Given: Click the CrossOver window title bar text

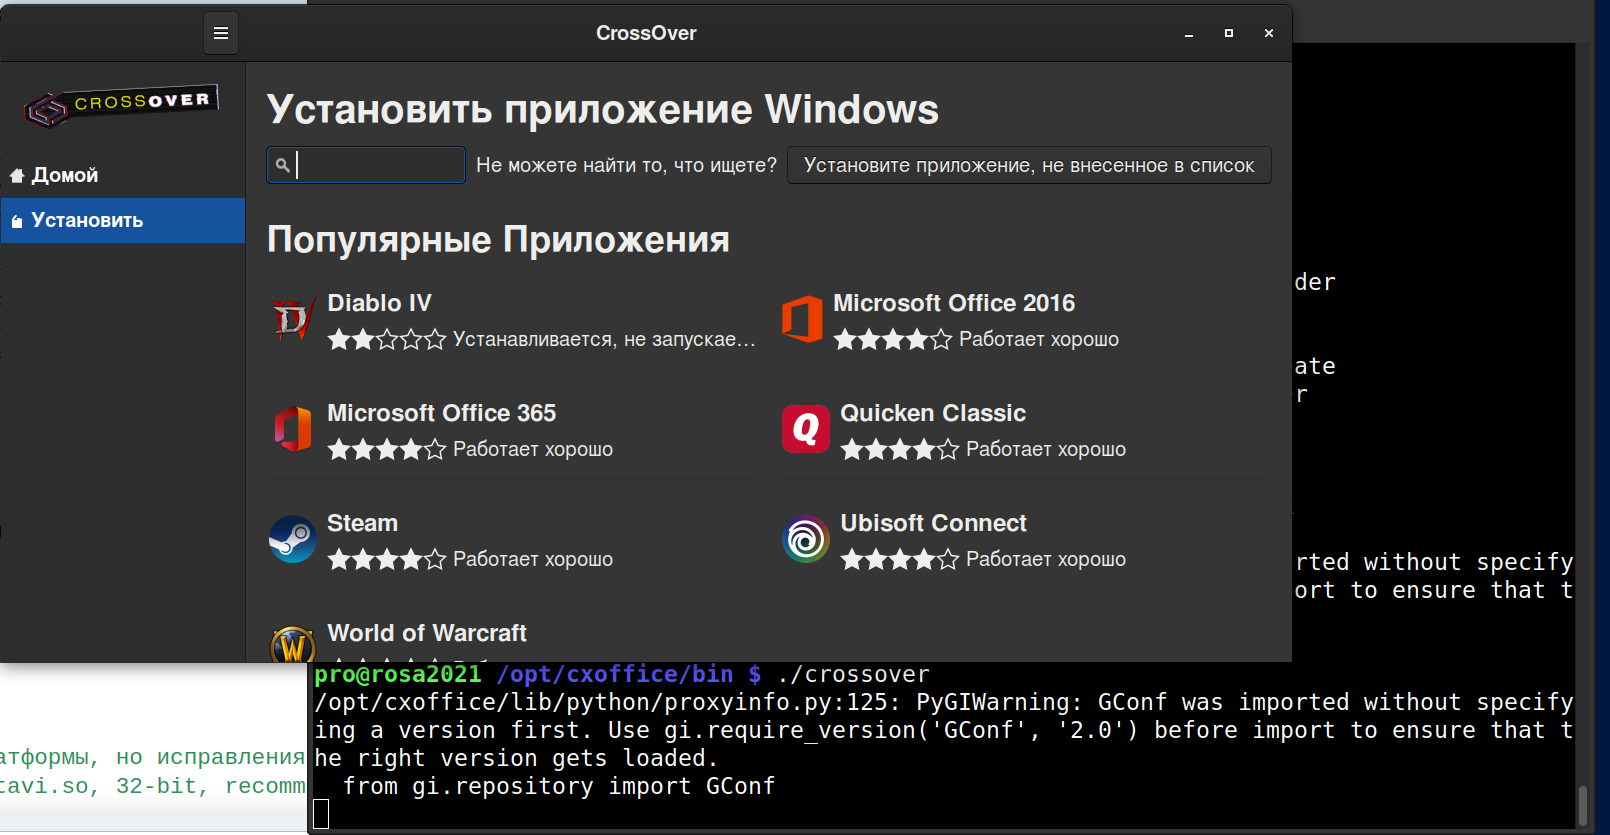Looking at the screenshot, I should (646, 33).
